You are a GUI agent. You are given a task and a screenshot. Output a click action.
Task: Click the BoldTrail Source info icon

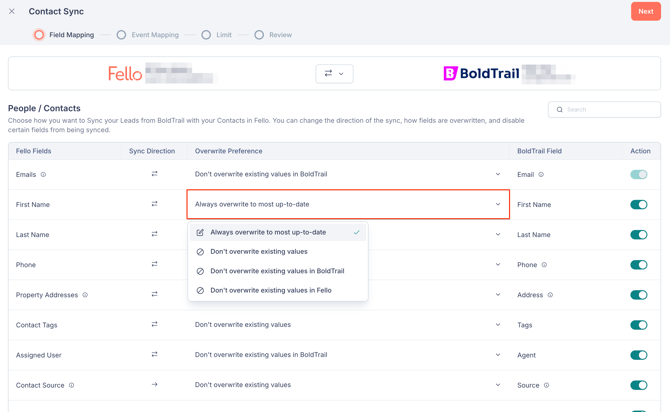click(x=546, y=385)
